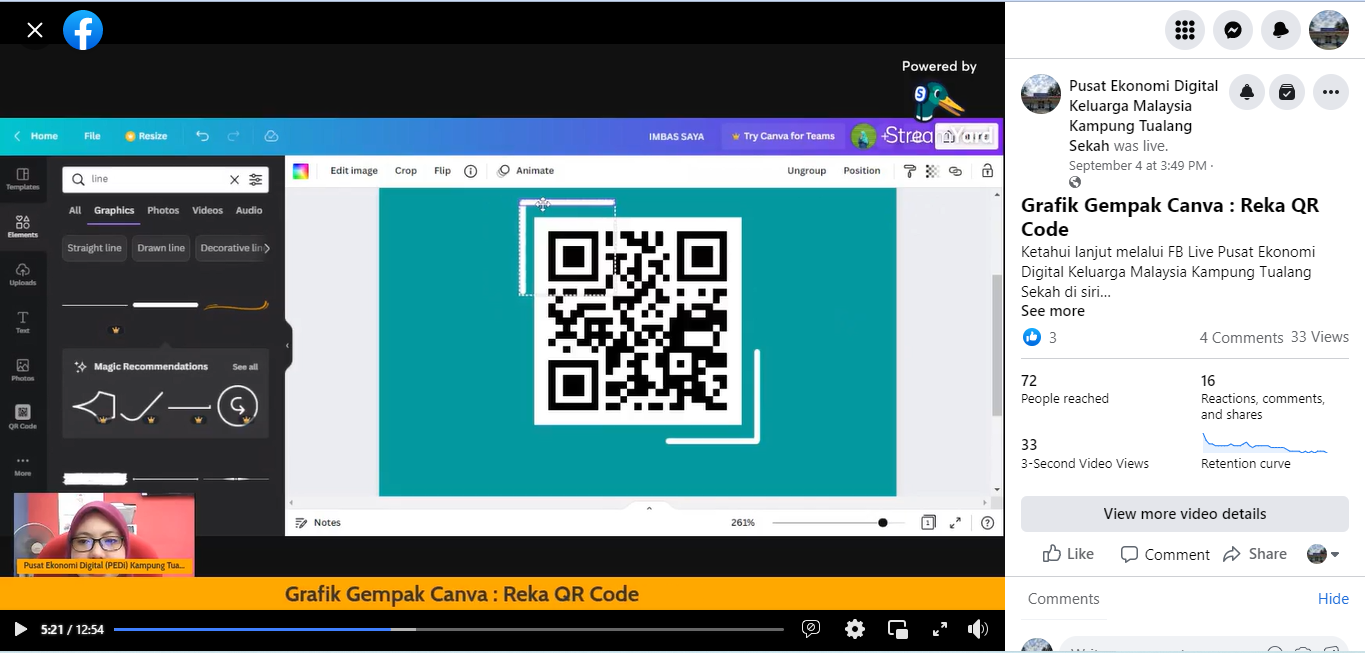Screen dimensions: 1365x653
Task: Click the elements search field containing 'line'
Action: coord(155,179)
